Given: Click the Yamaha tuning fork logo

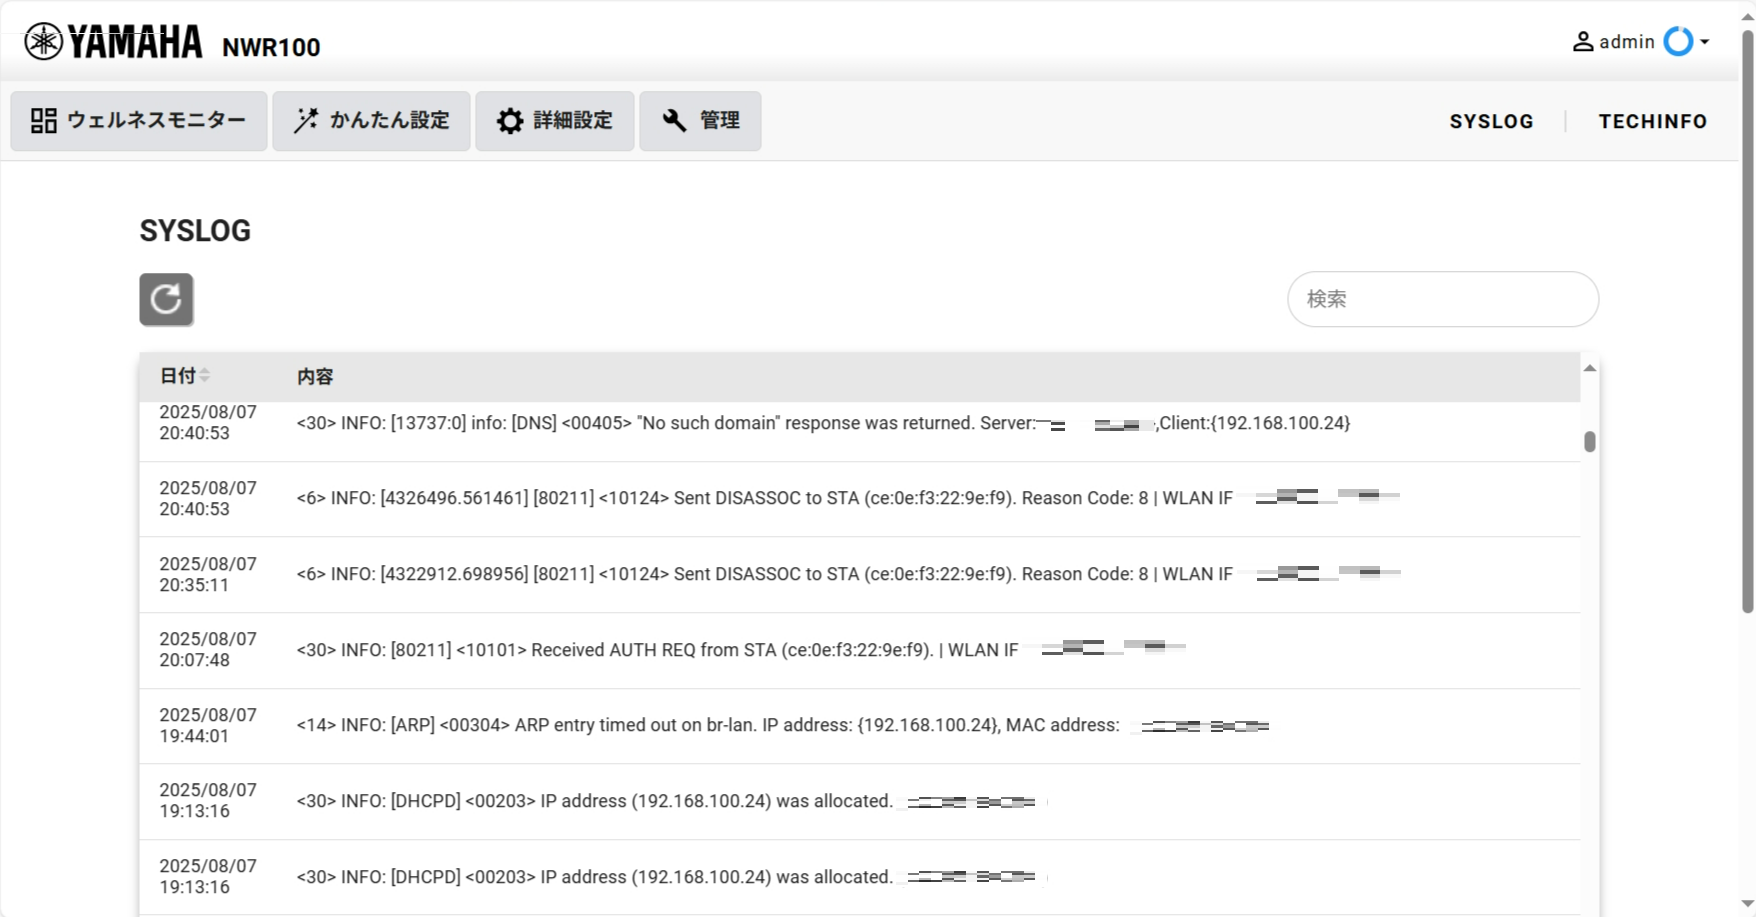Looking at the screenshot, I should [44, 42].
